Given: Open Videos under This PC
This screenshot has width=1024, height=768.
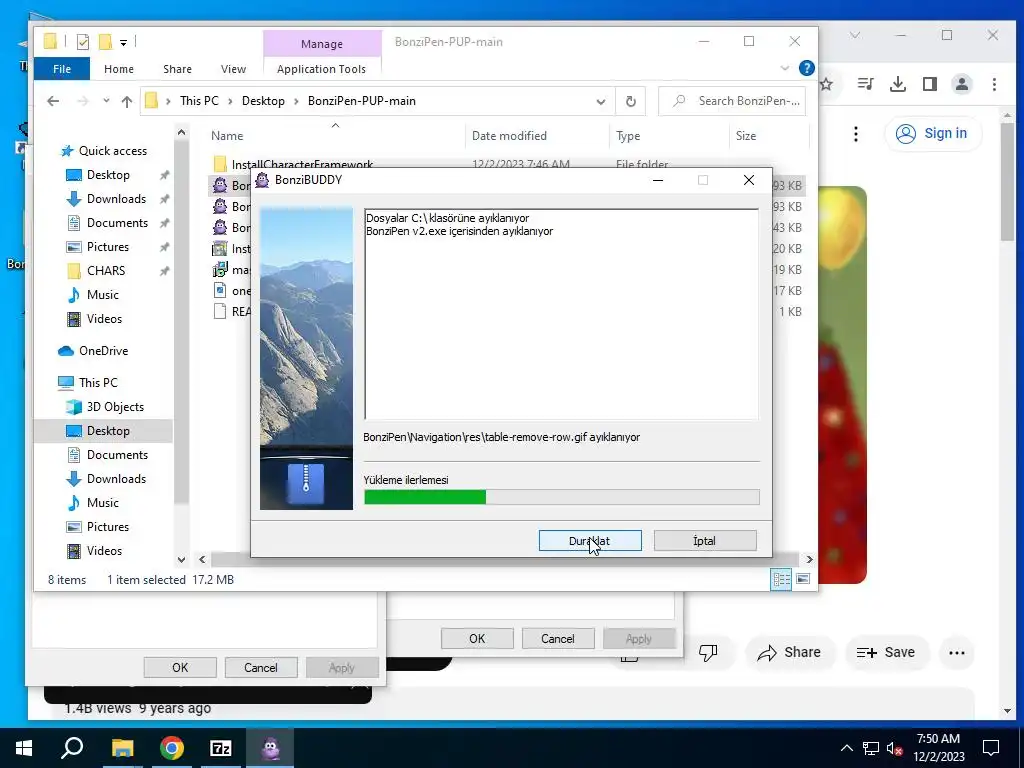Looking at the screenshot, I should (104, 551).
